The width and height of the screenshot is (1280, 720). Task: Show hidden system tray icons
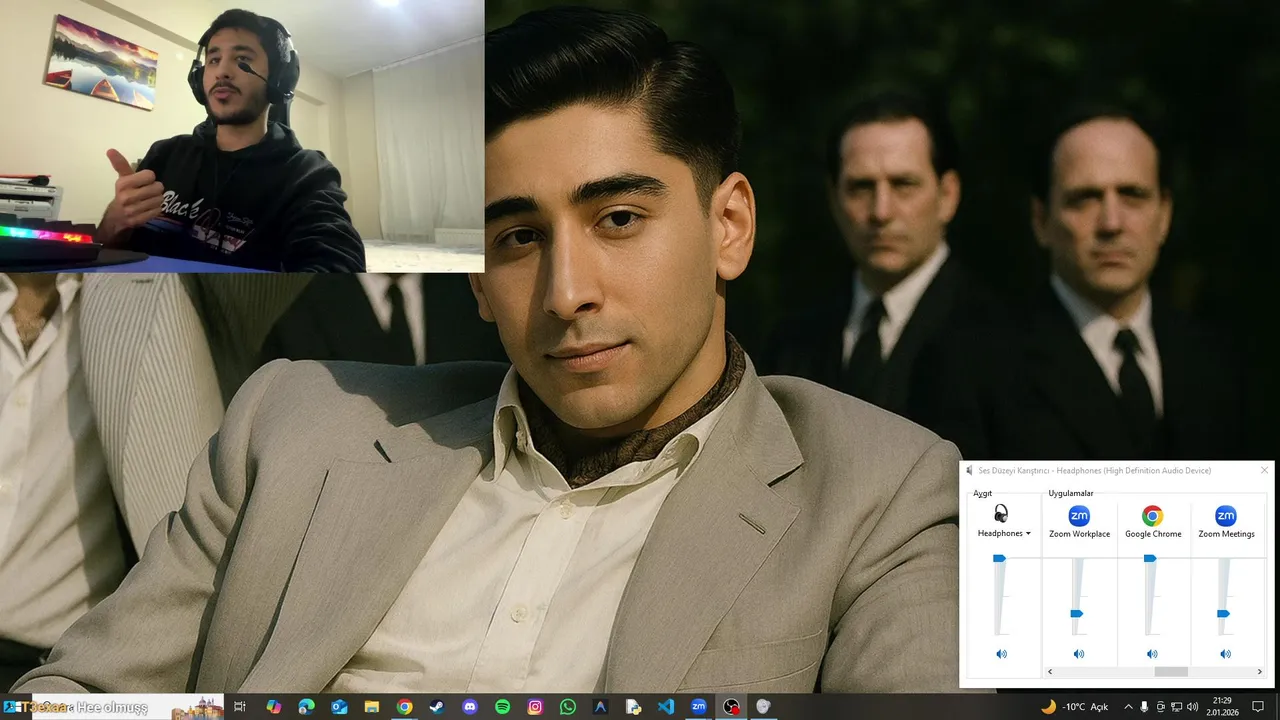[1127, 707]
